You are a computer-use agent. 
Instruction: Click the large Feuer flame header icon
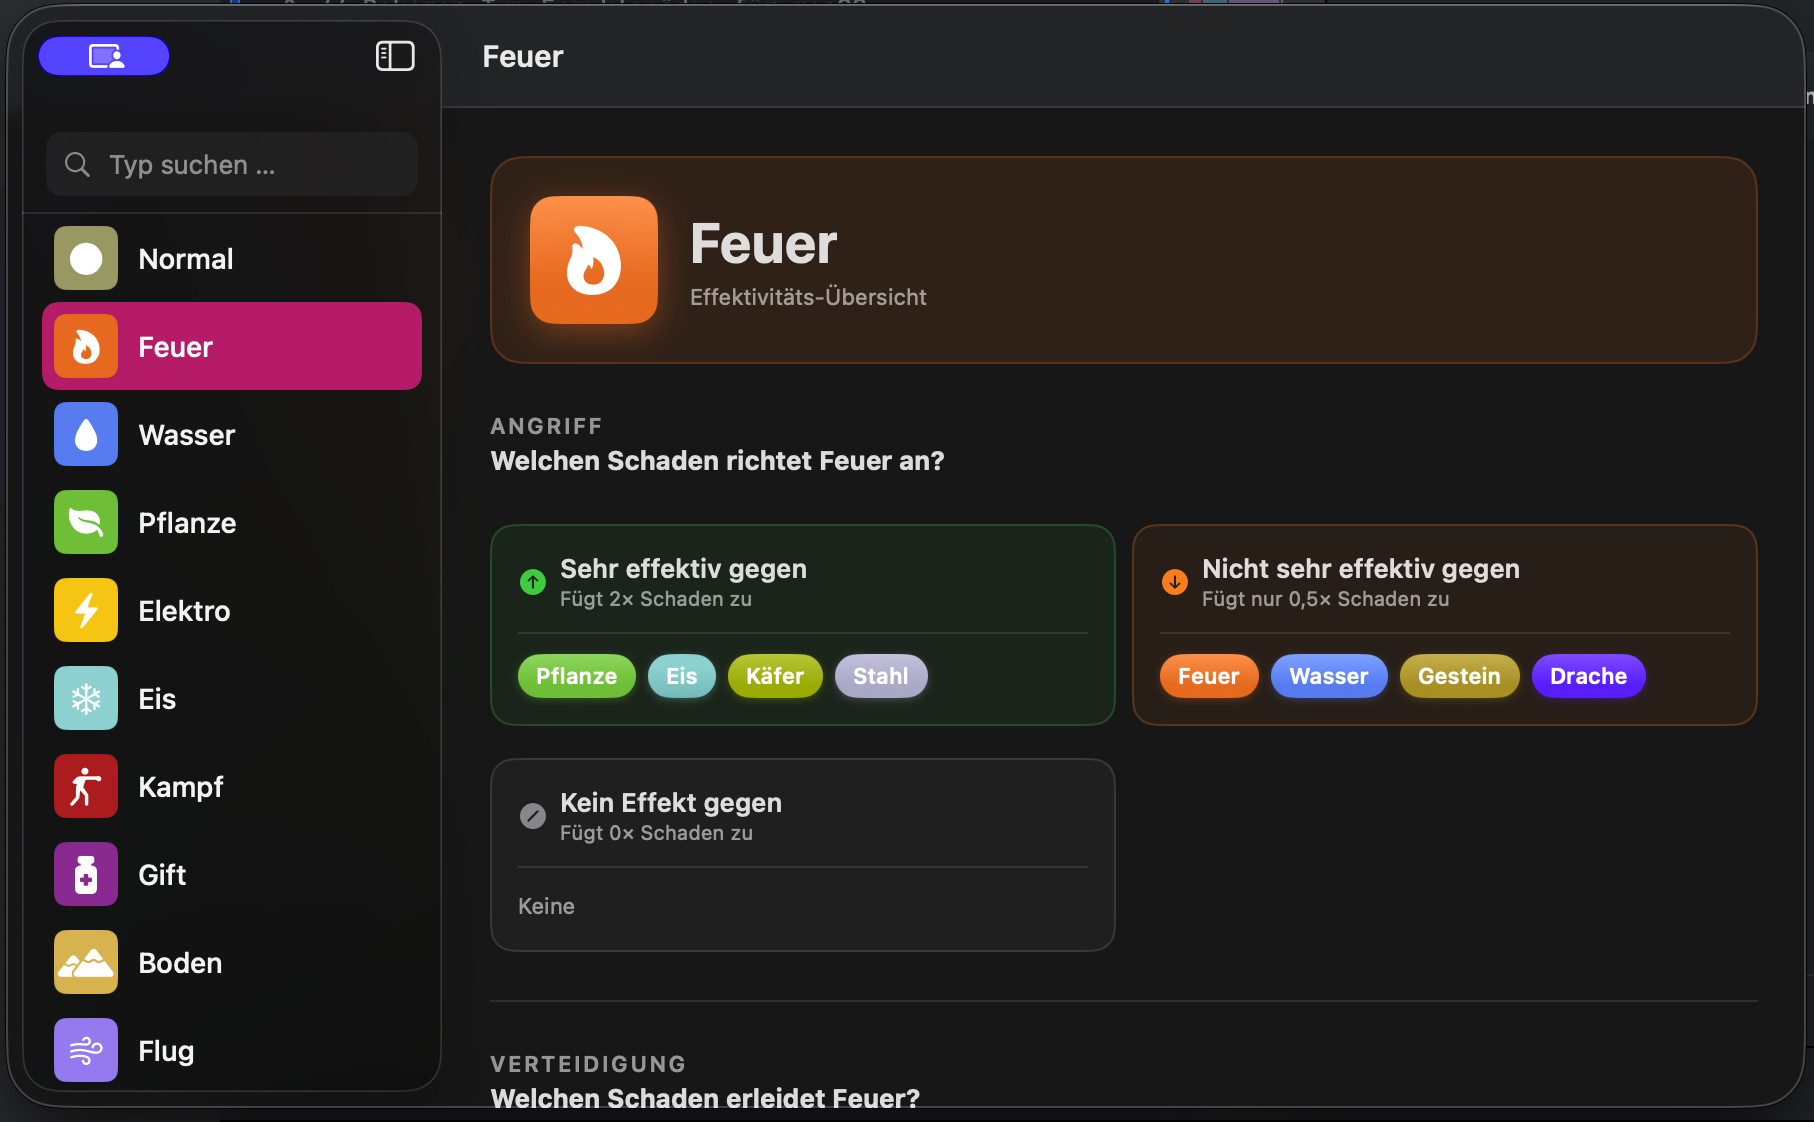pyautogui.click(x=594, y=260)
